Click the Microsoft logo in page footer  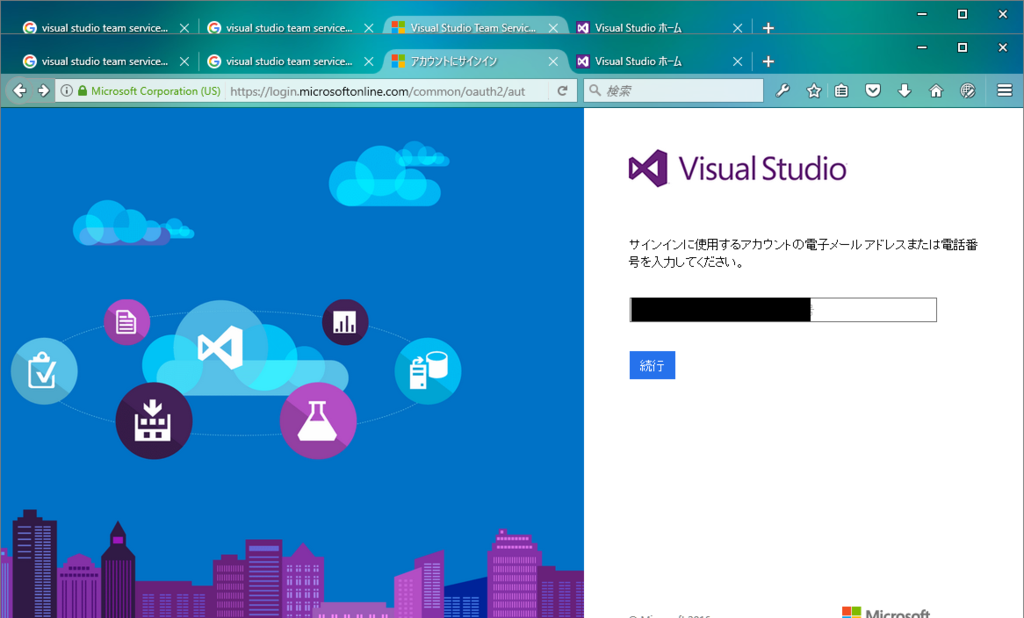[886, 612]
